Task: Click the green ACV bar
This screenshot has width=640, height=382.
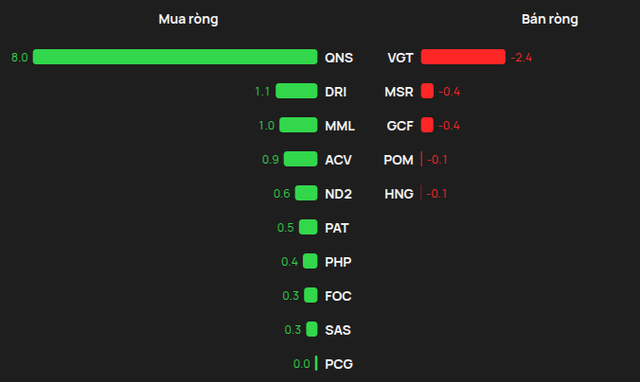Action: [300, 159]
